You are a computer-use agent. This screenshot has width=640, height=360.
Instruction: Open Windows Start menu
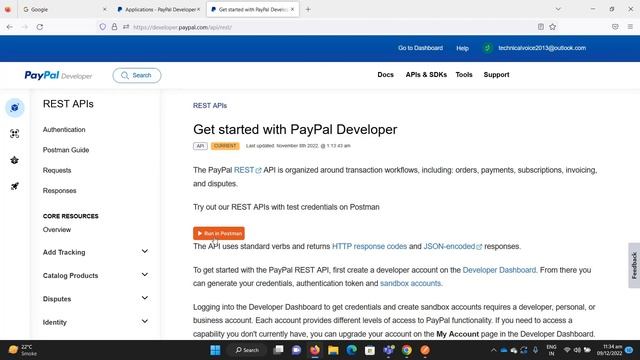215,350
